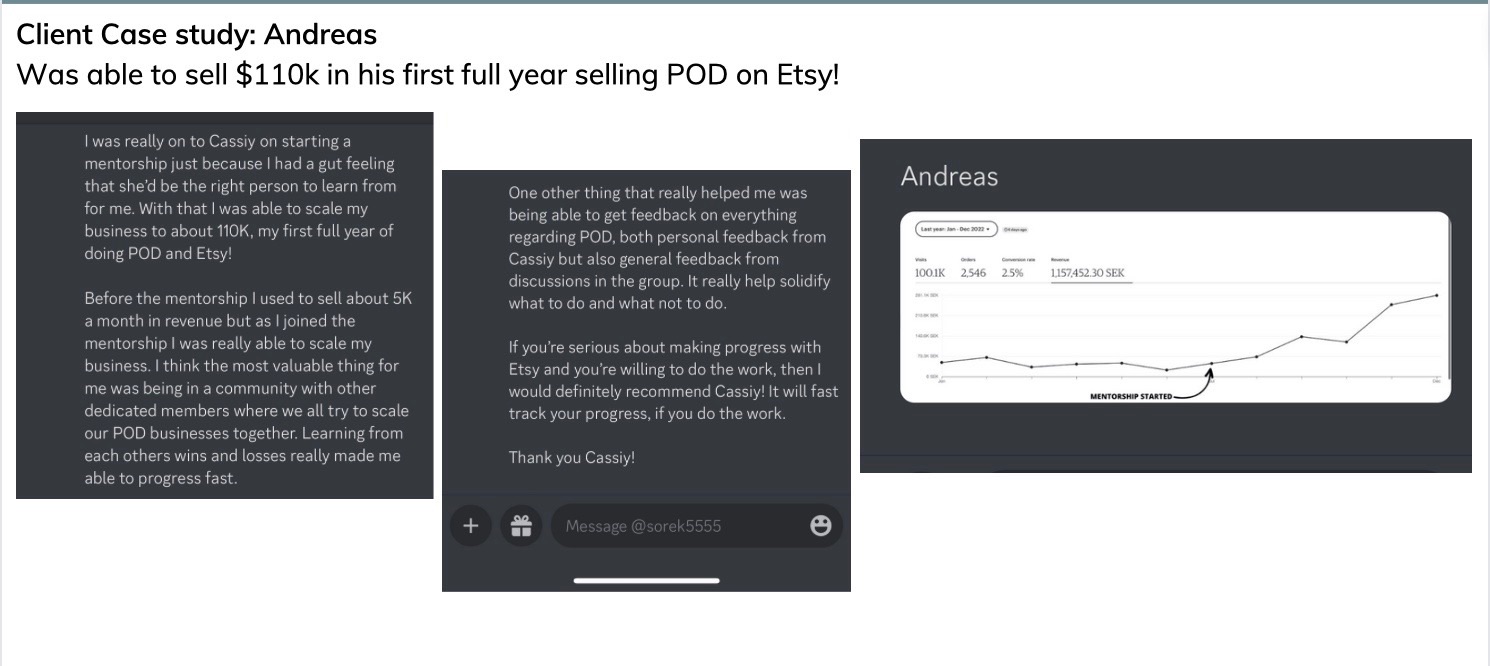Click the Client Case study: Andreas title
The width and height of the screenshot is (1490, 666).
[197, 35]
